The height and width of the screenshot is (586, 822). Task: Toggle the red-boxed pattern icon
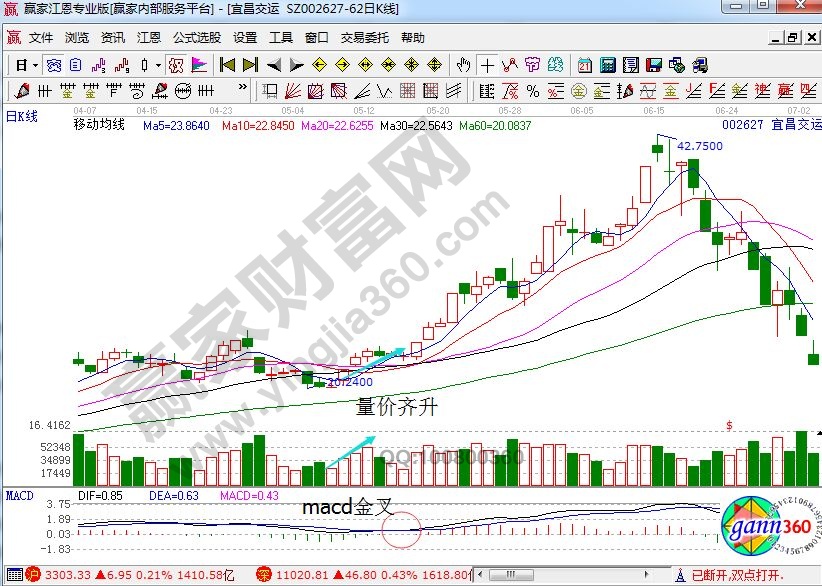(174, 66)
